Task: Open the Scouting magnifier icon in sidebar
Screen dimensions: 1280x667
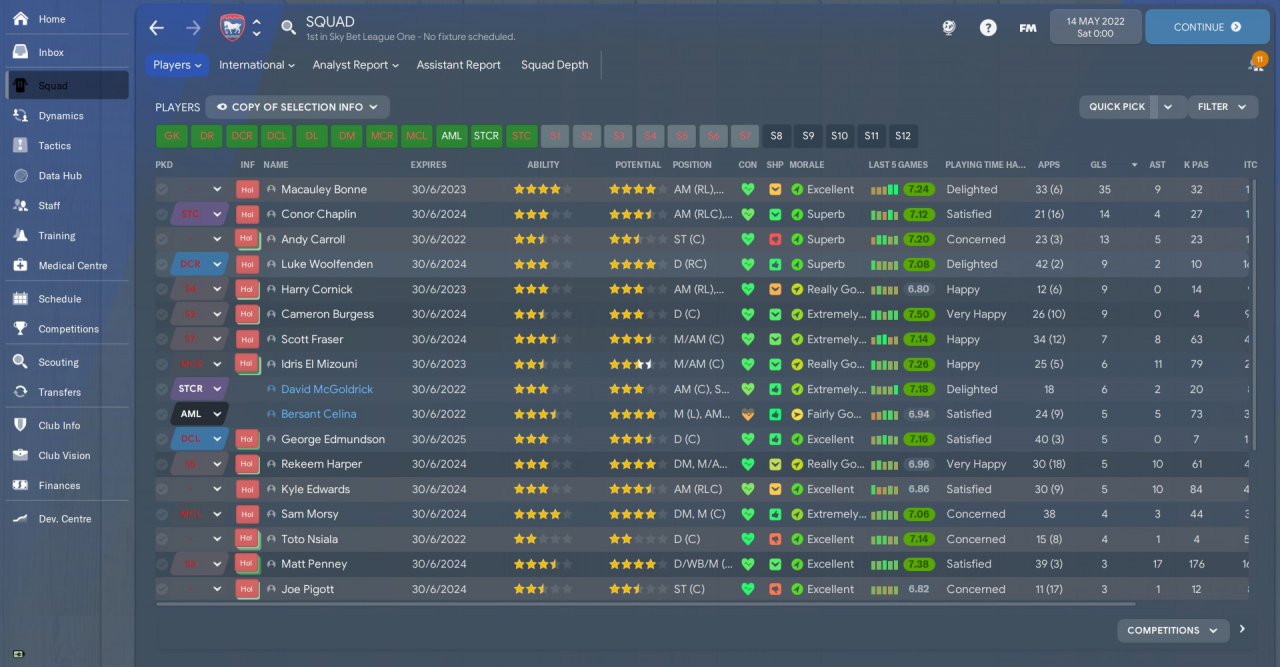Action: click(20, 362)
